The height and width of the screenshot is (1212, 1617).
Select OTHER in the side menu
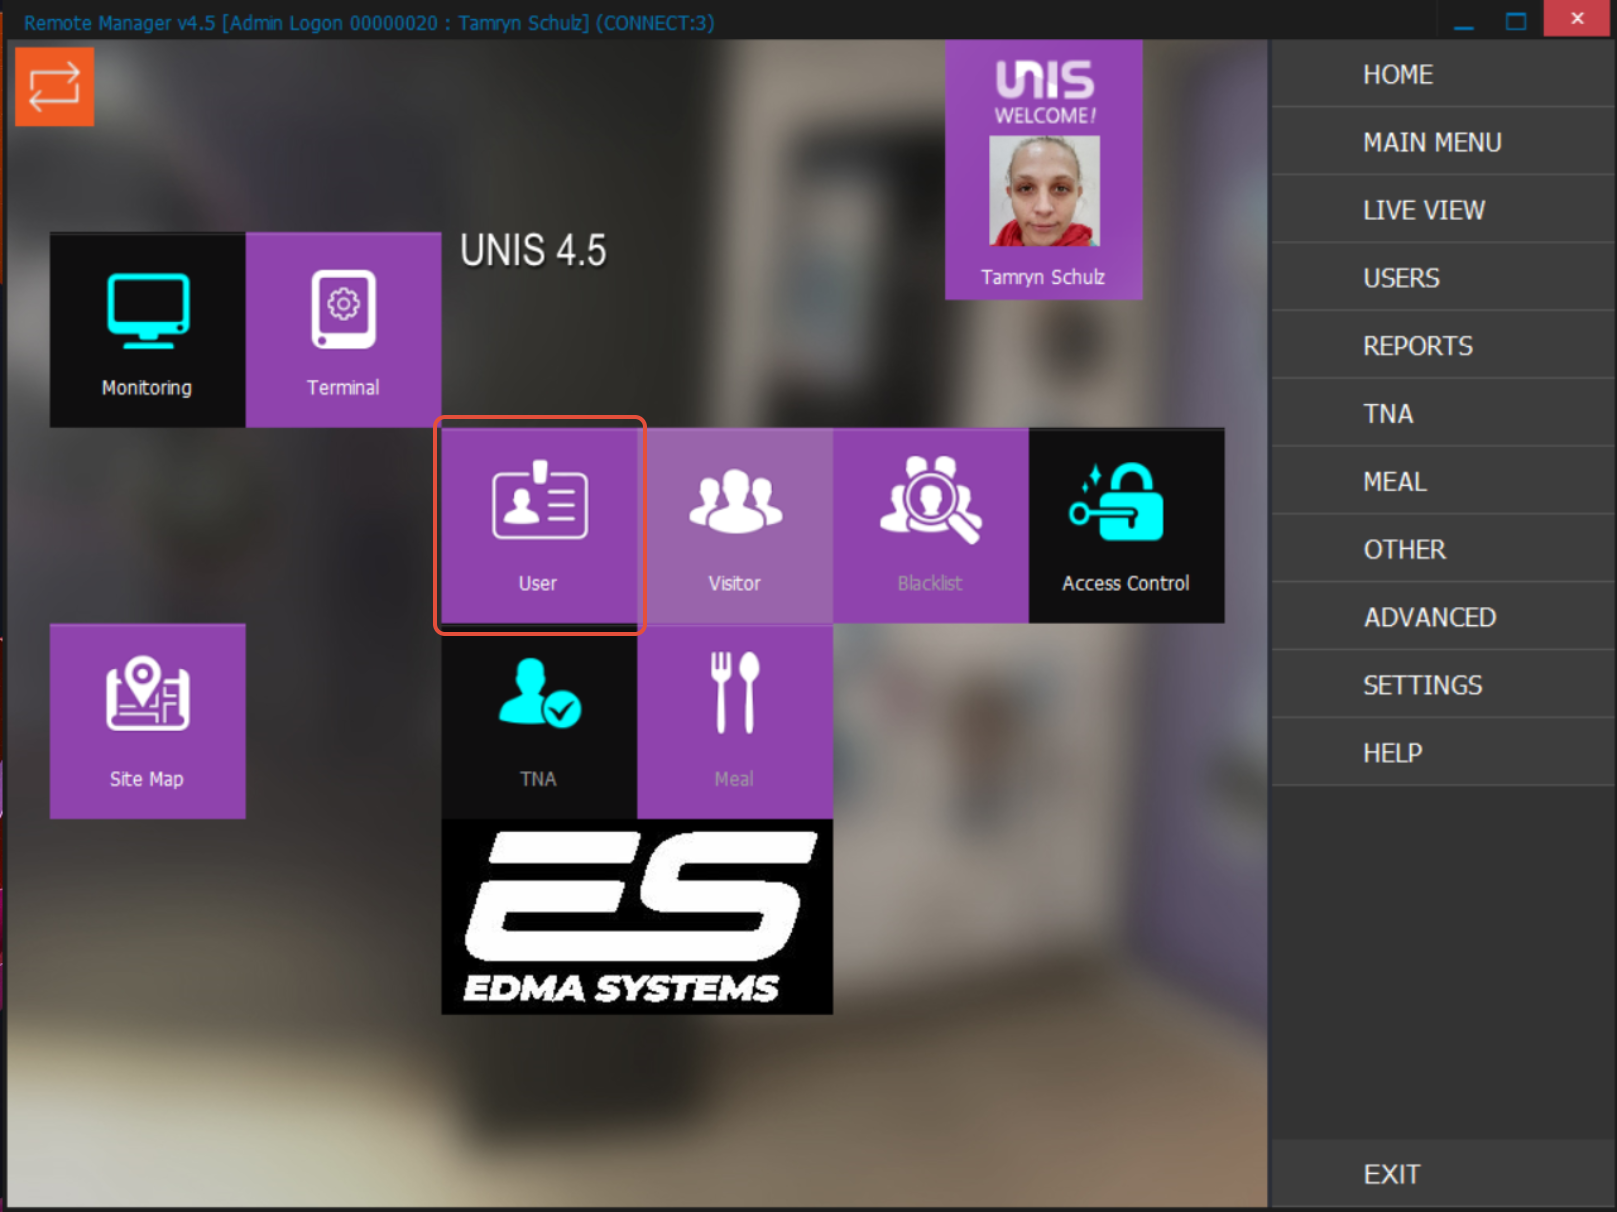(x=1444, y=550)
